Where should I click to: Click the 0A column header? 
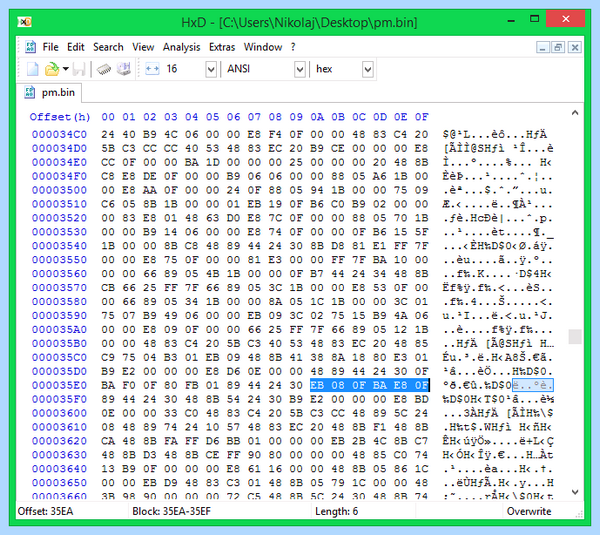point(317,117)
